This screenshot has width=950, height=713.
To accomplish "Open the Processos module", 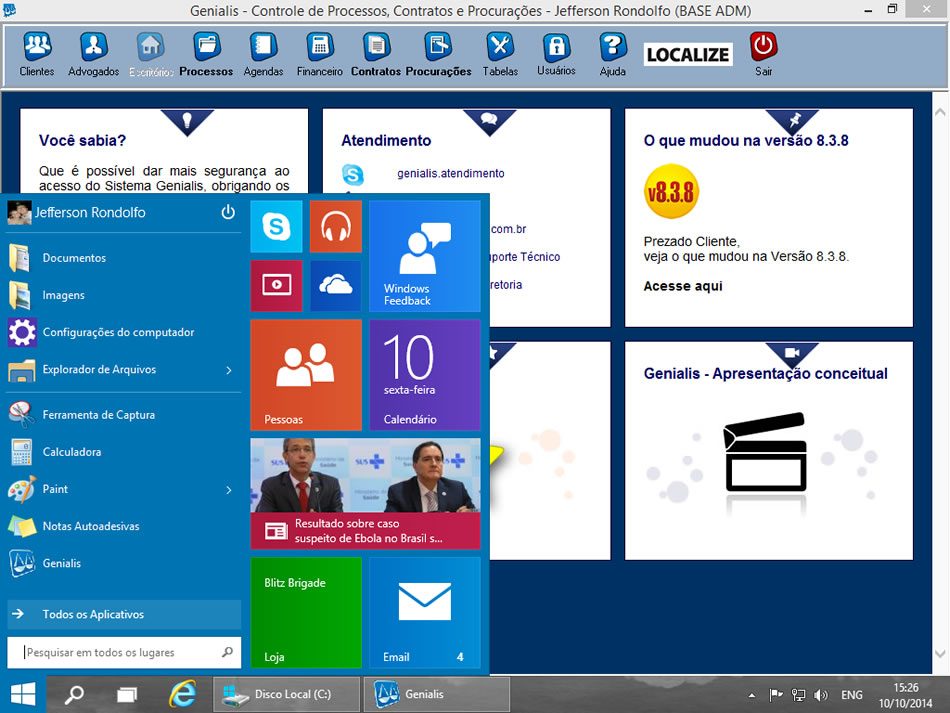I will (x=206, y=54).
